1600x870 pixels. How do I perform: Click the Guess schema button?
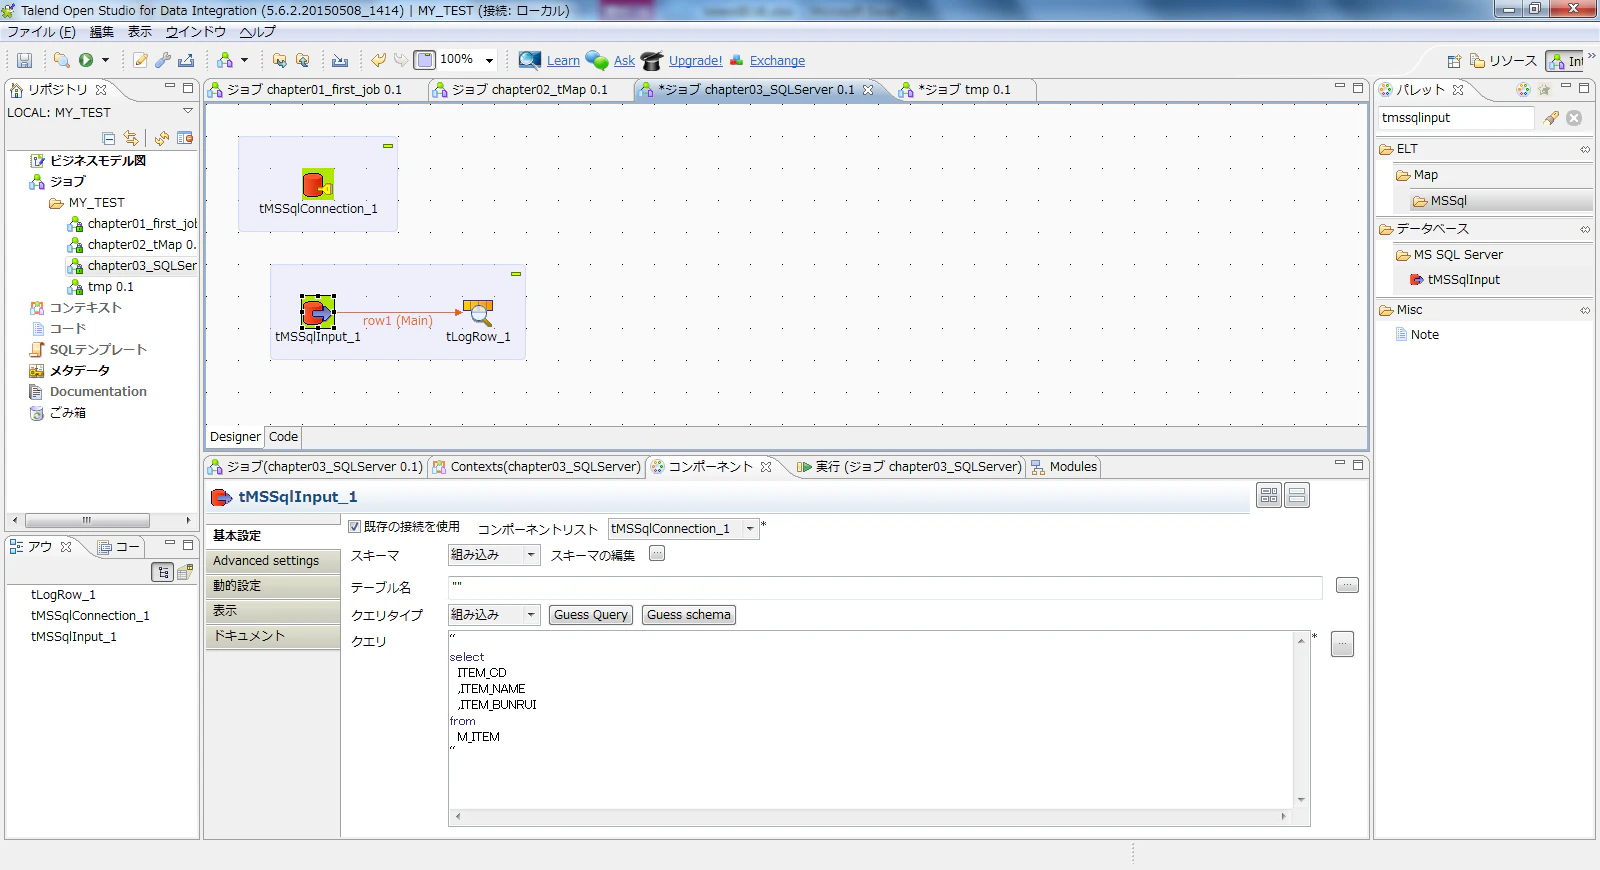point(689,615)
